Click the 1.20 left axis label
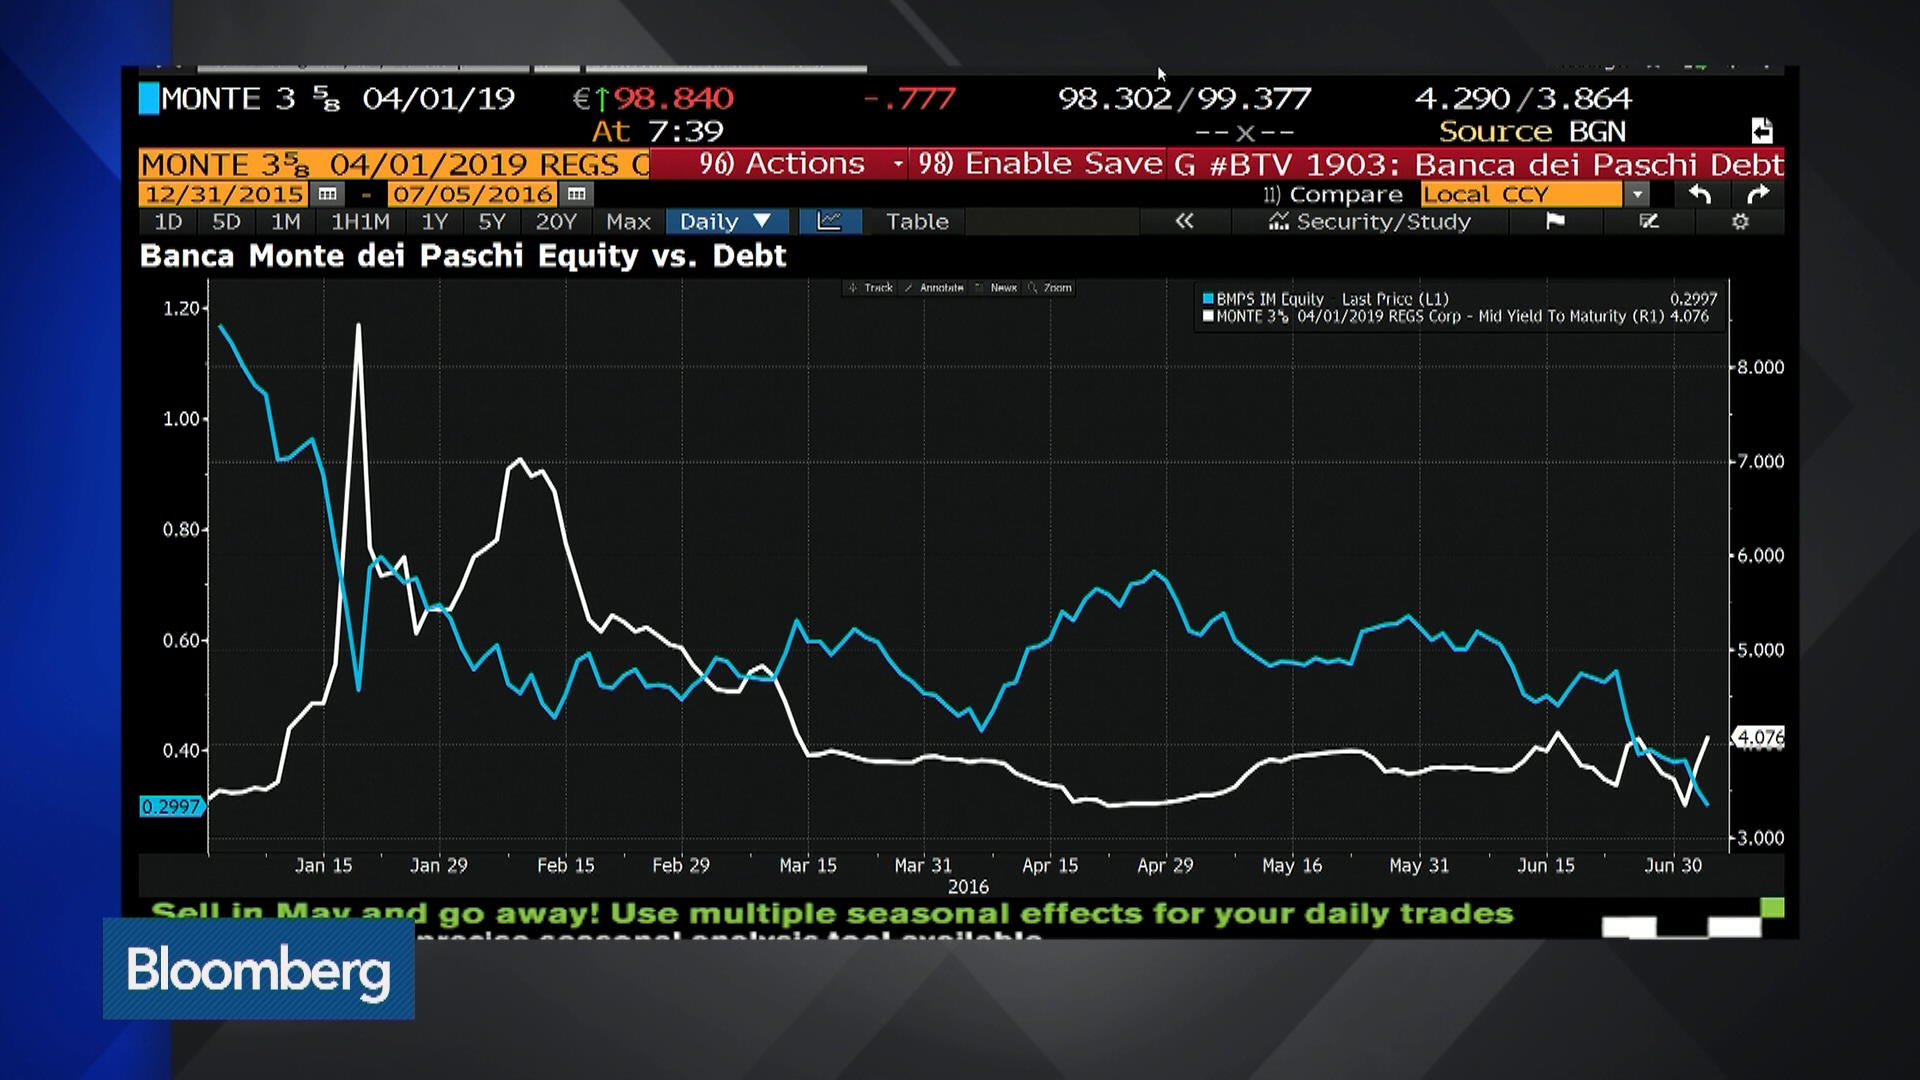This screenshot has width=1920, height=1080. [x=182, y=309]
